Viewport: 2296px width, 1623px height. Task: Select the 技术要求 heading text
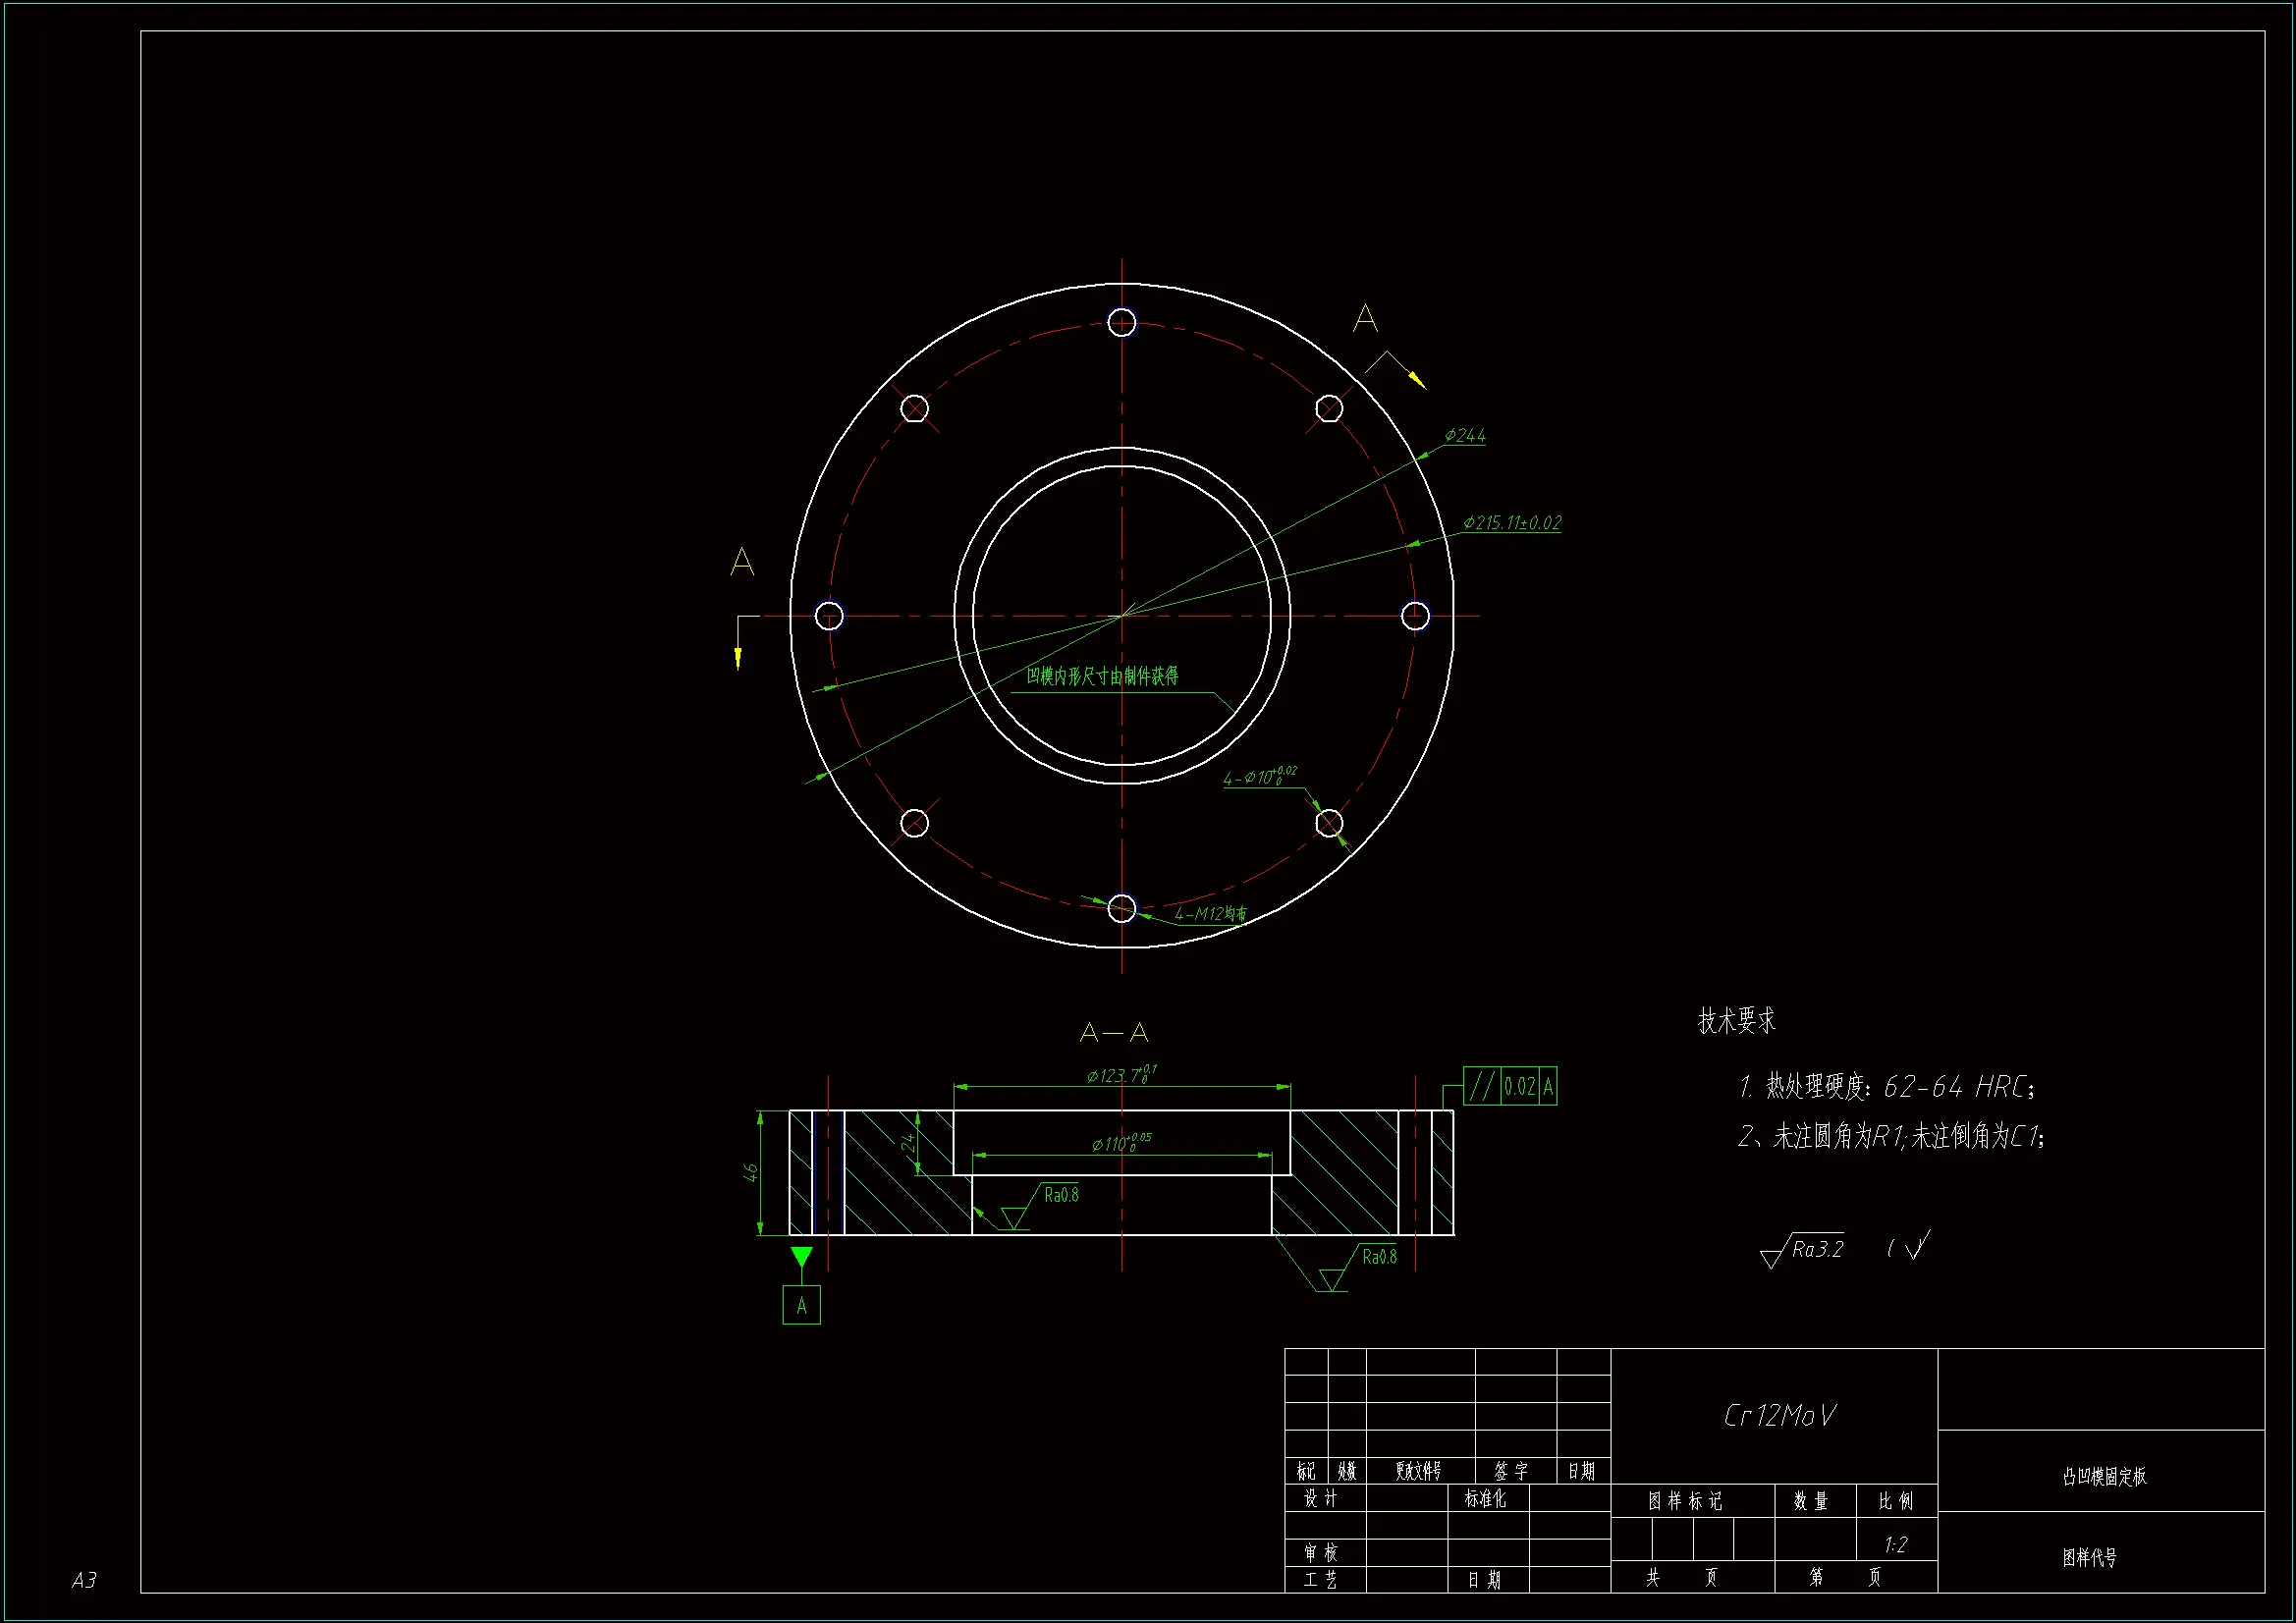click(x=1737, y=1021)
